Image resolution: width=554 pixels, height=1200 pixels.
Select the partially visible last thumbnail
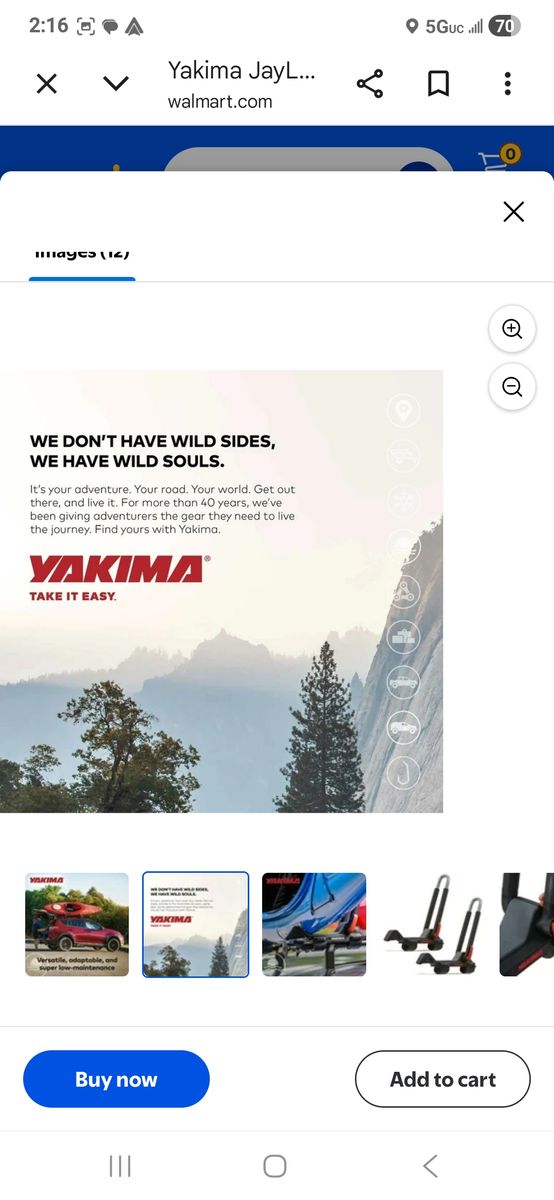click(527, 925)
